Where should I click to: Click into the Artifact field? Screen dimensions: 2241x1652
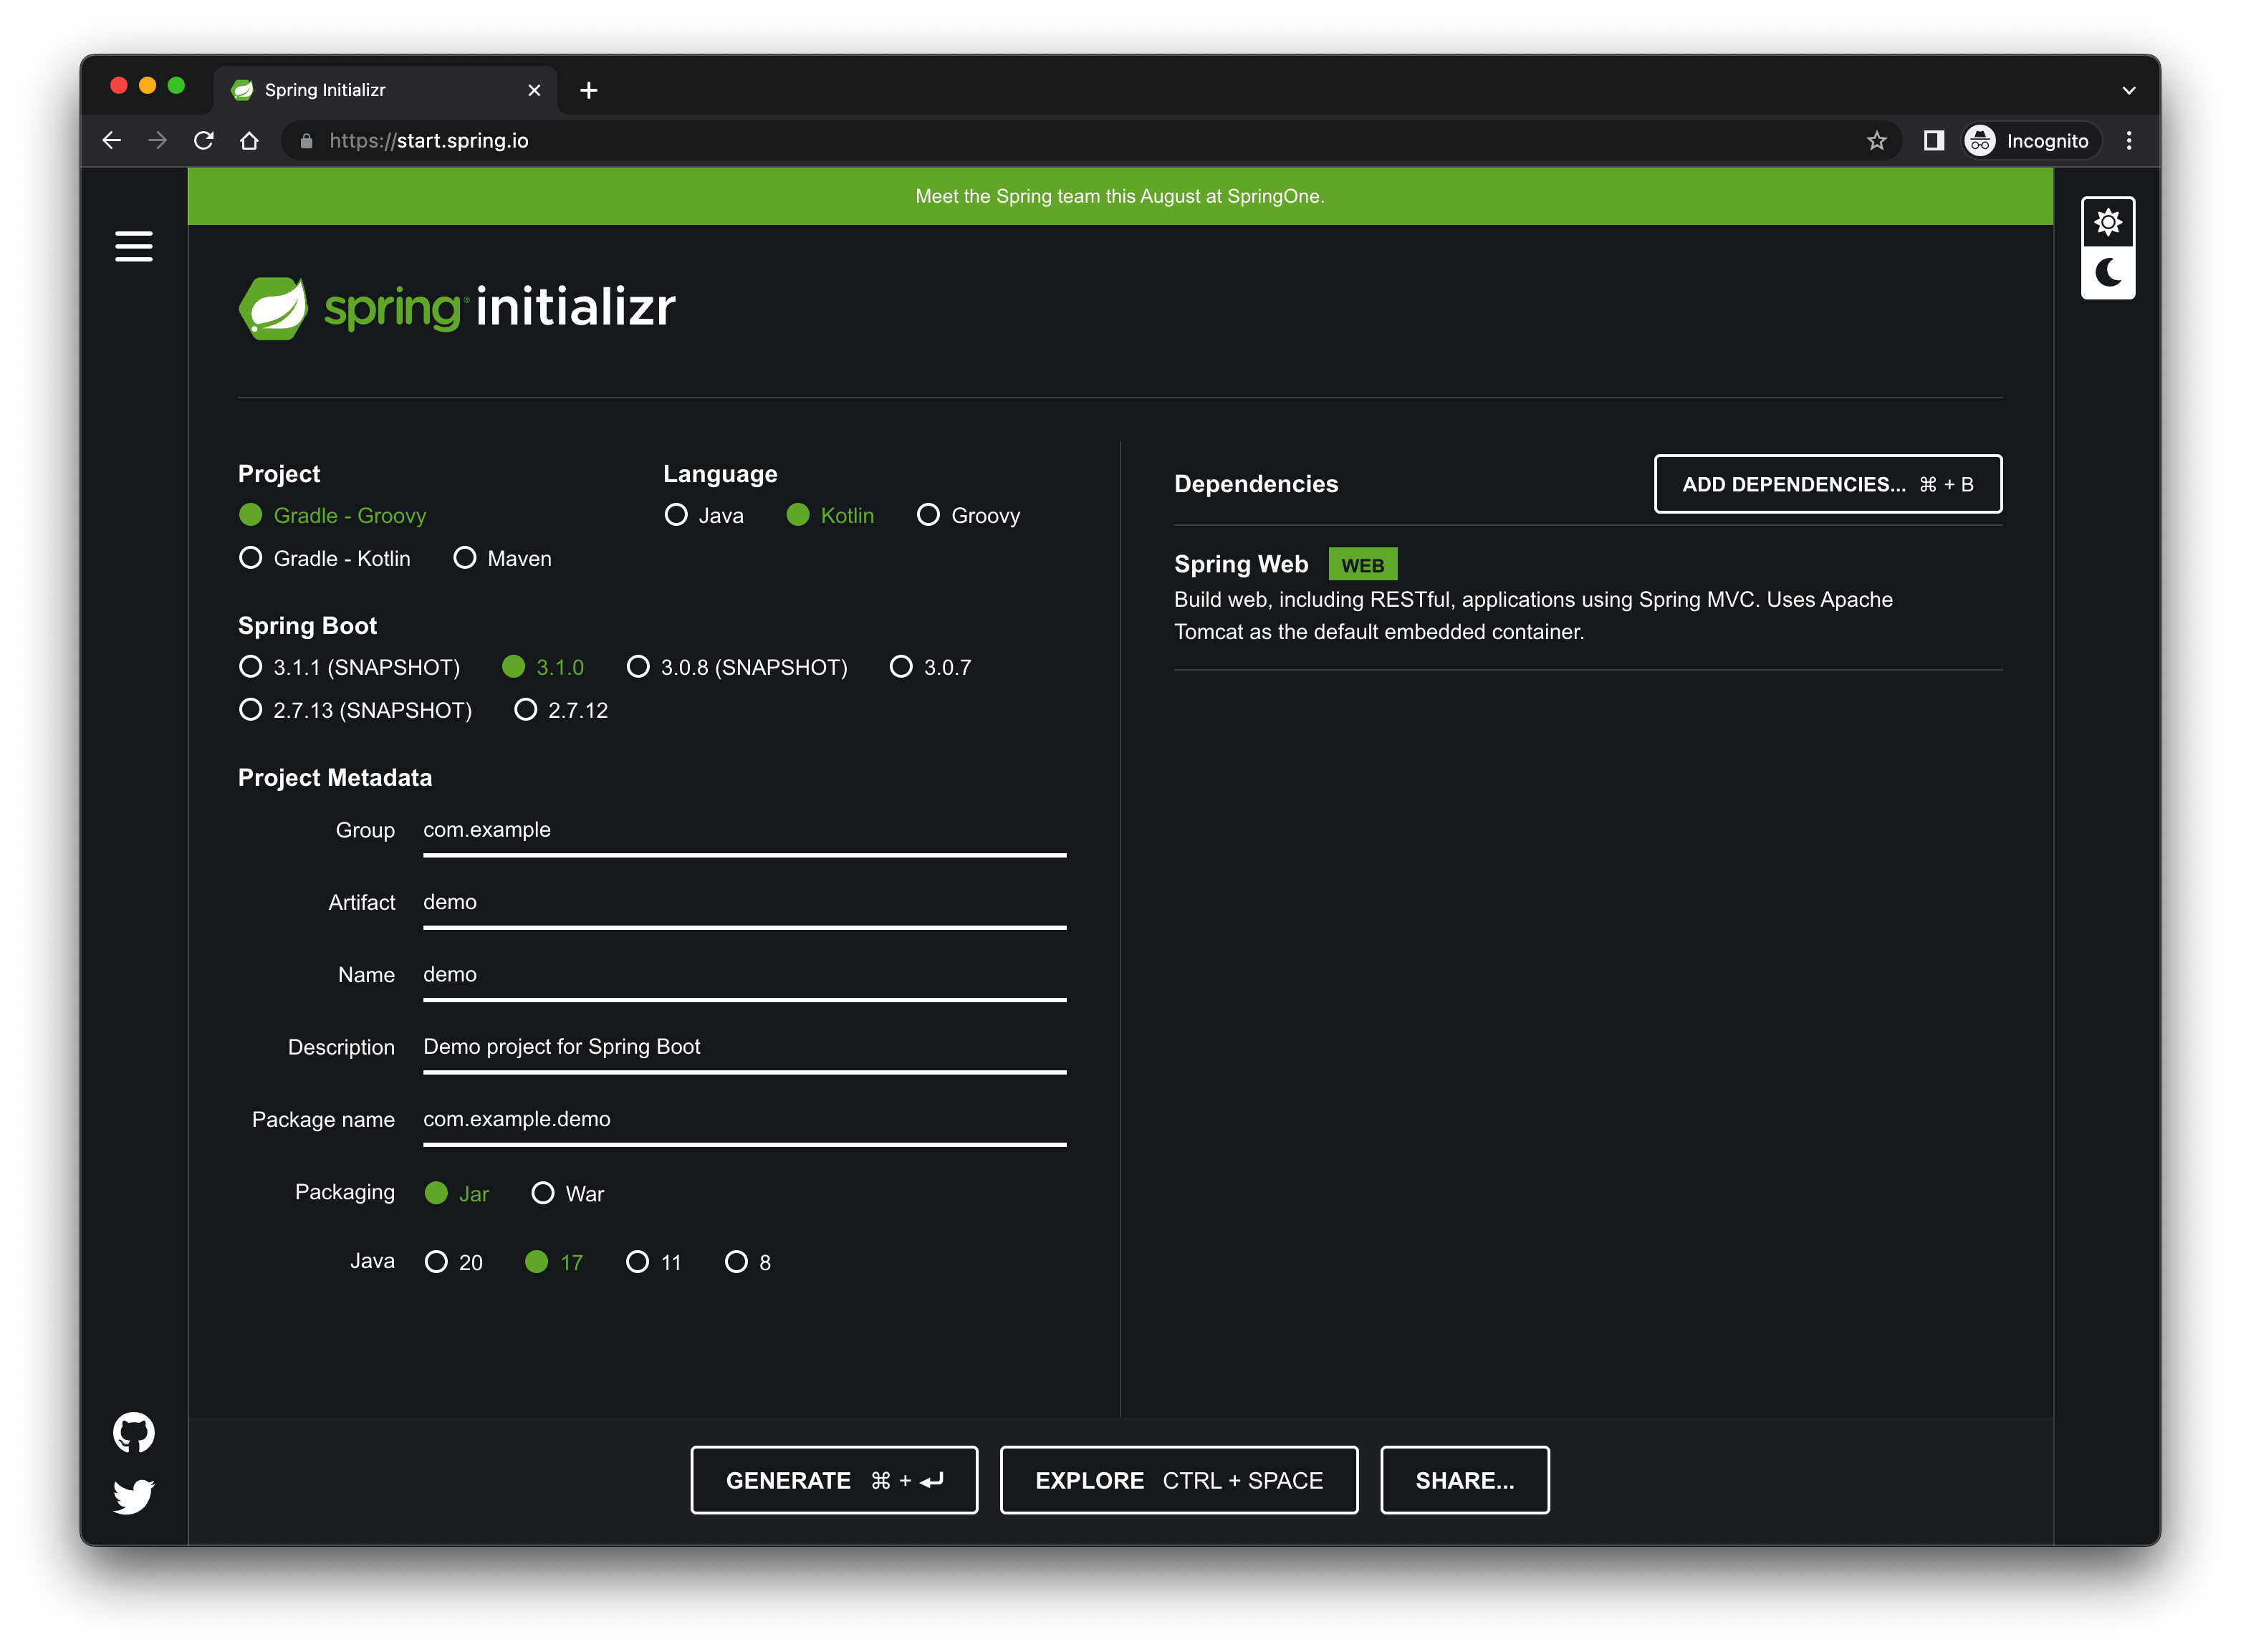[x=743, y=903]
